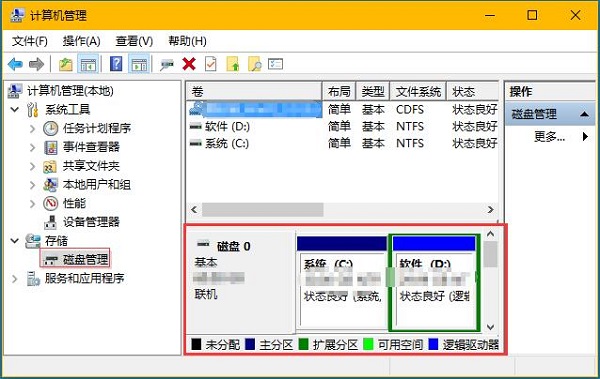Click 更多... in the actions pane

coord(549,136)
